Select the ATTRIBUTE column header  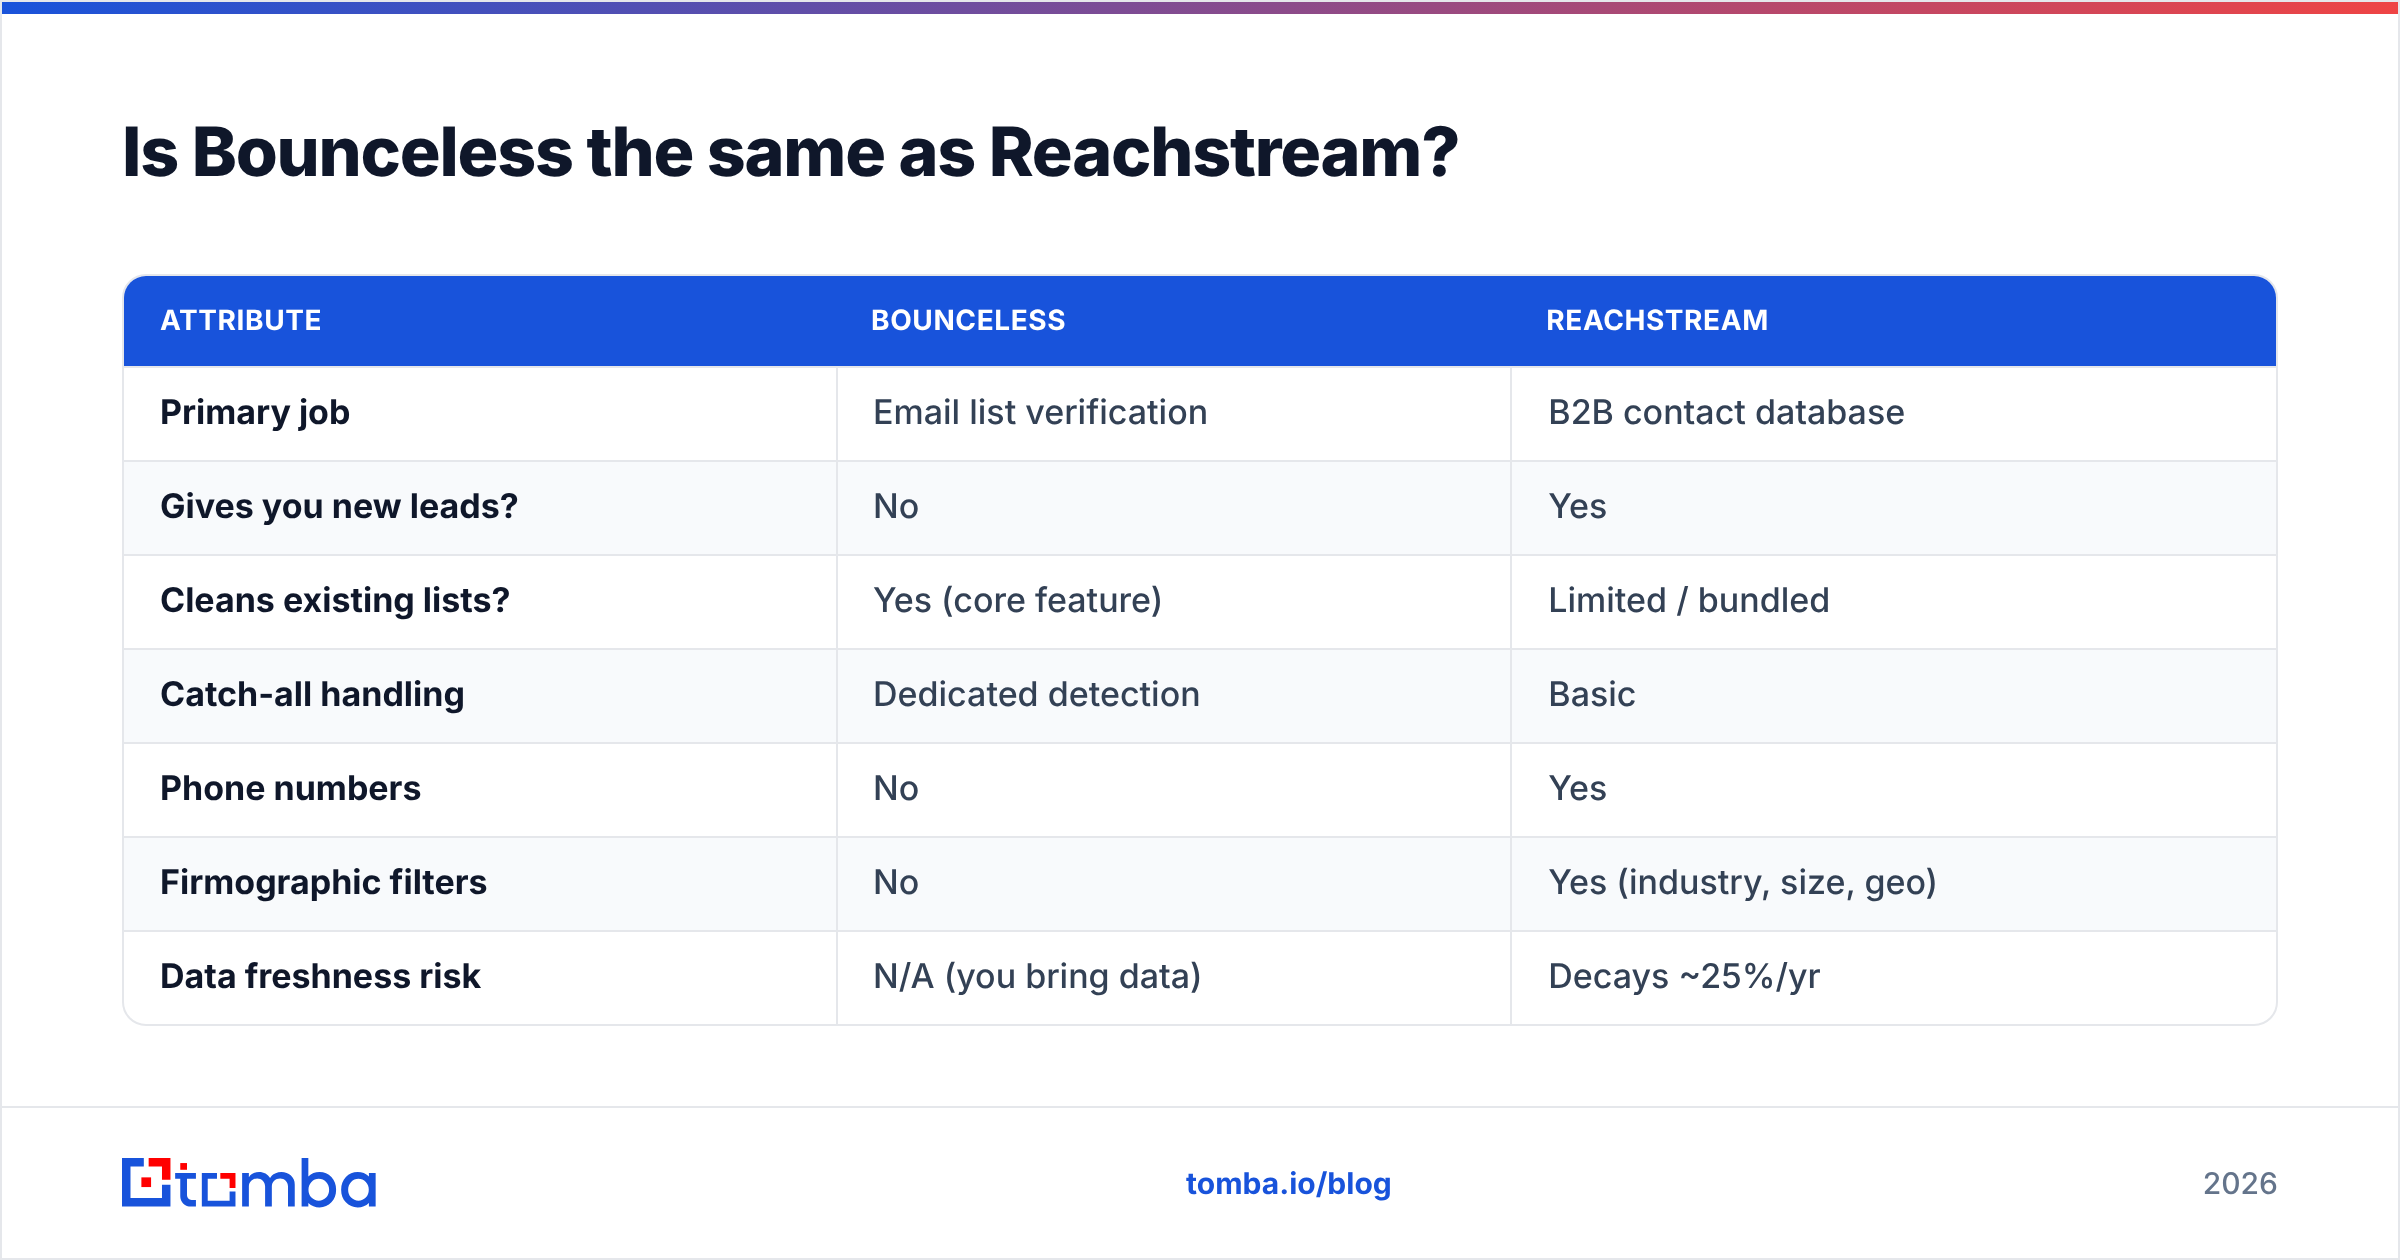click(241, 320)
